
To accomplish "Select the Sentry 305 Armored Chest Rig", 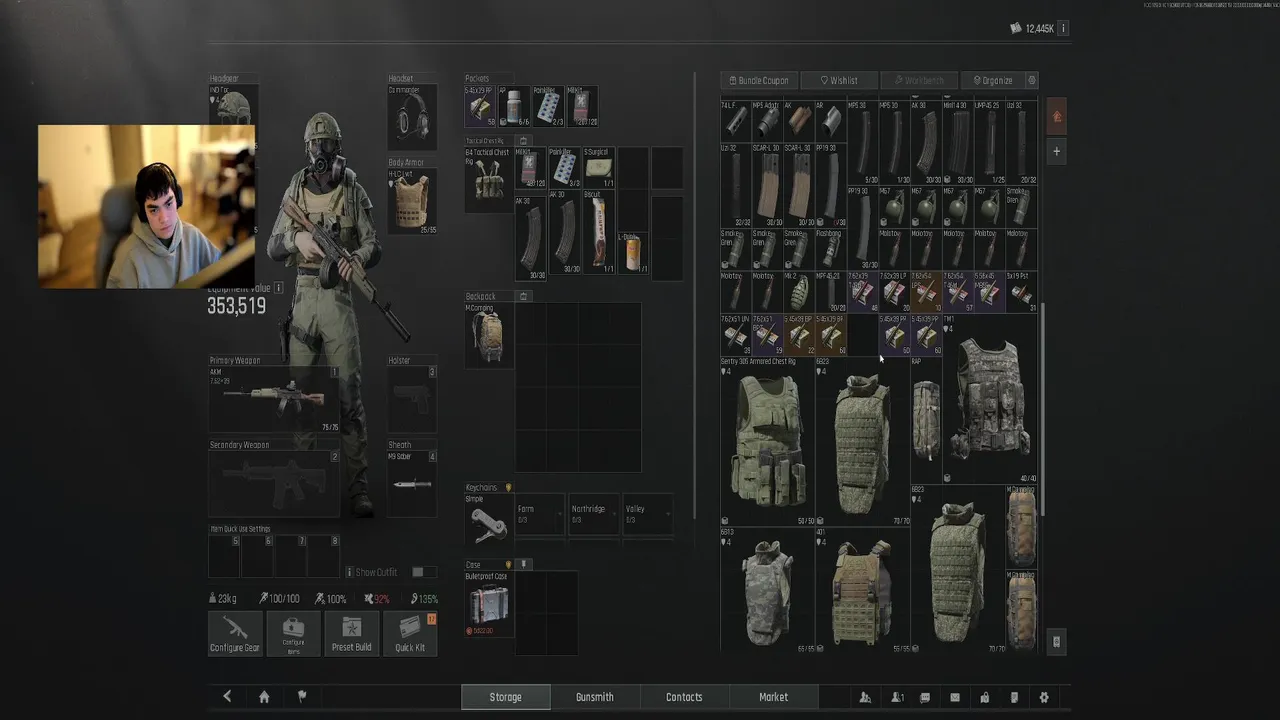I will pos(767,441).
